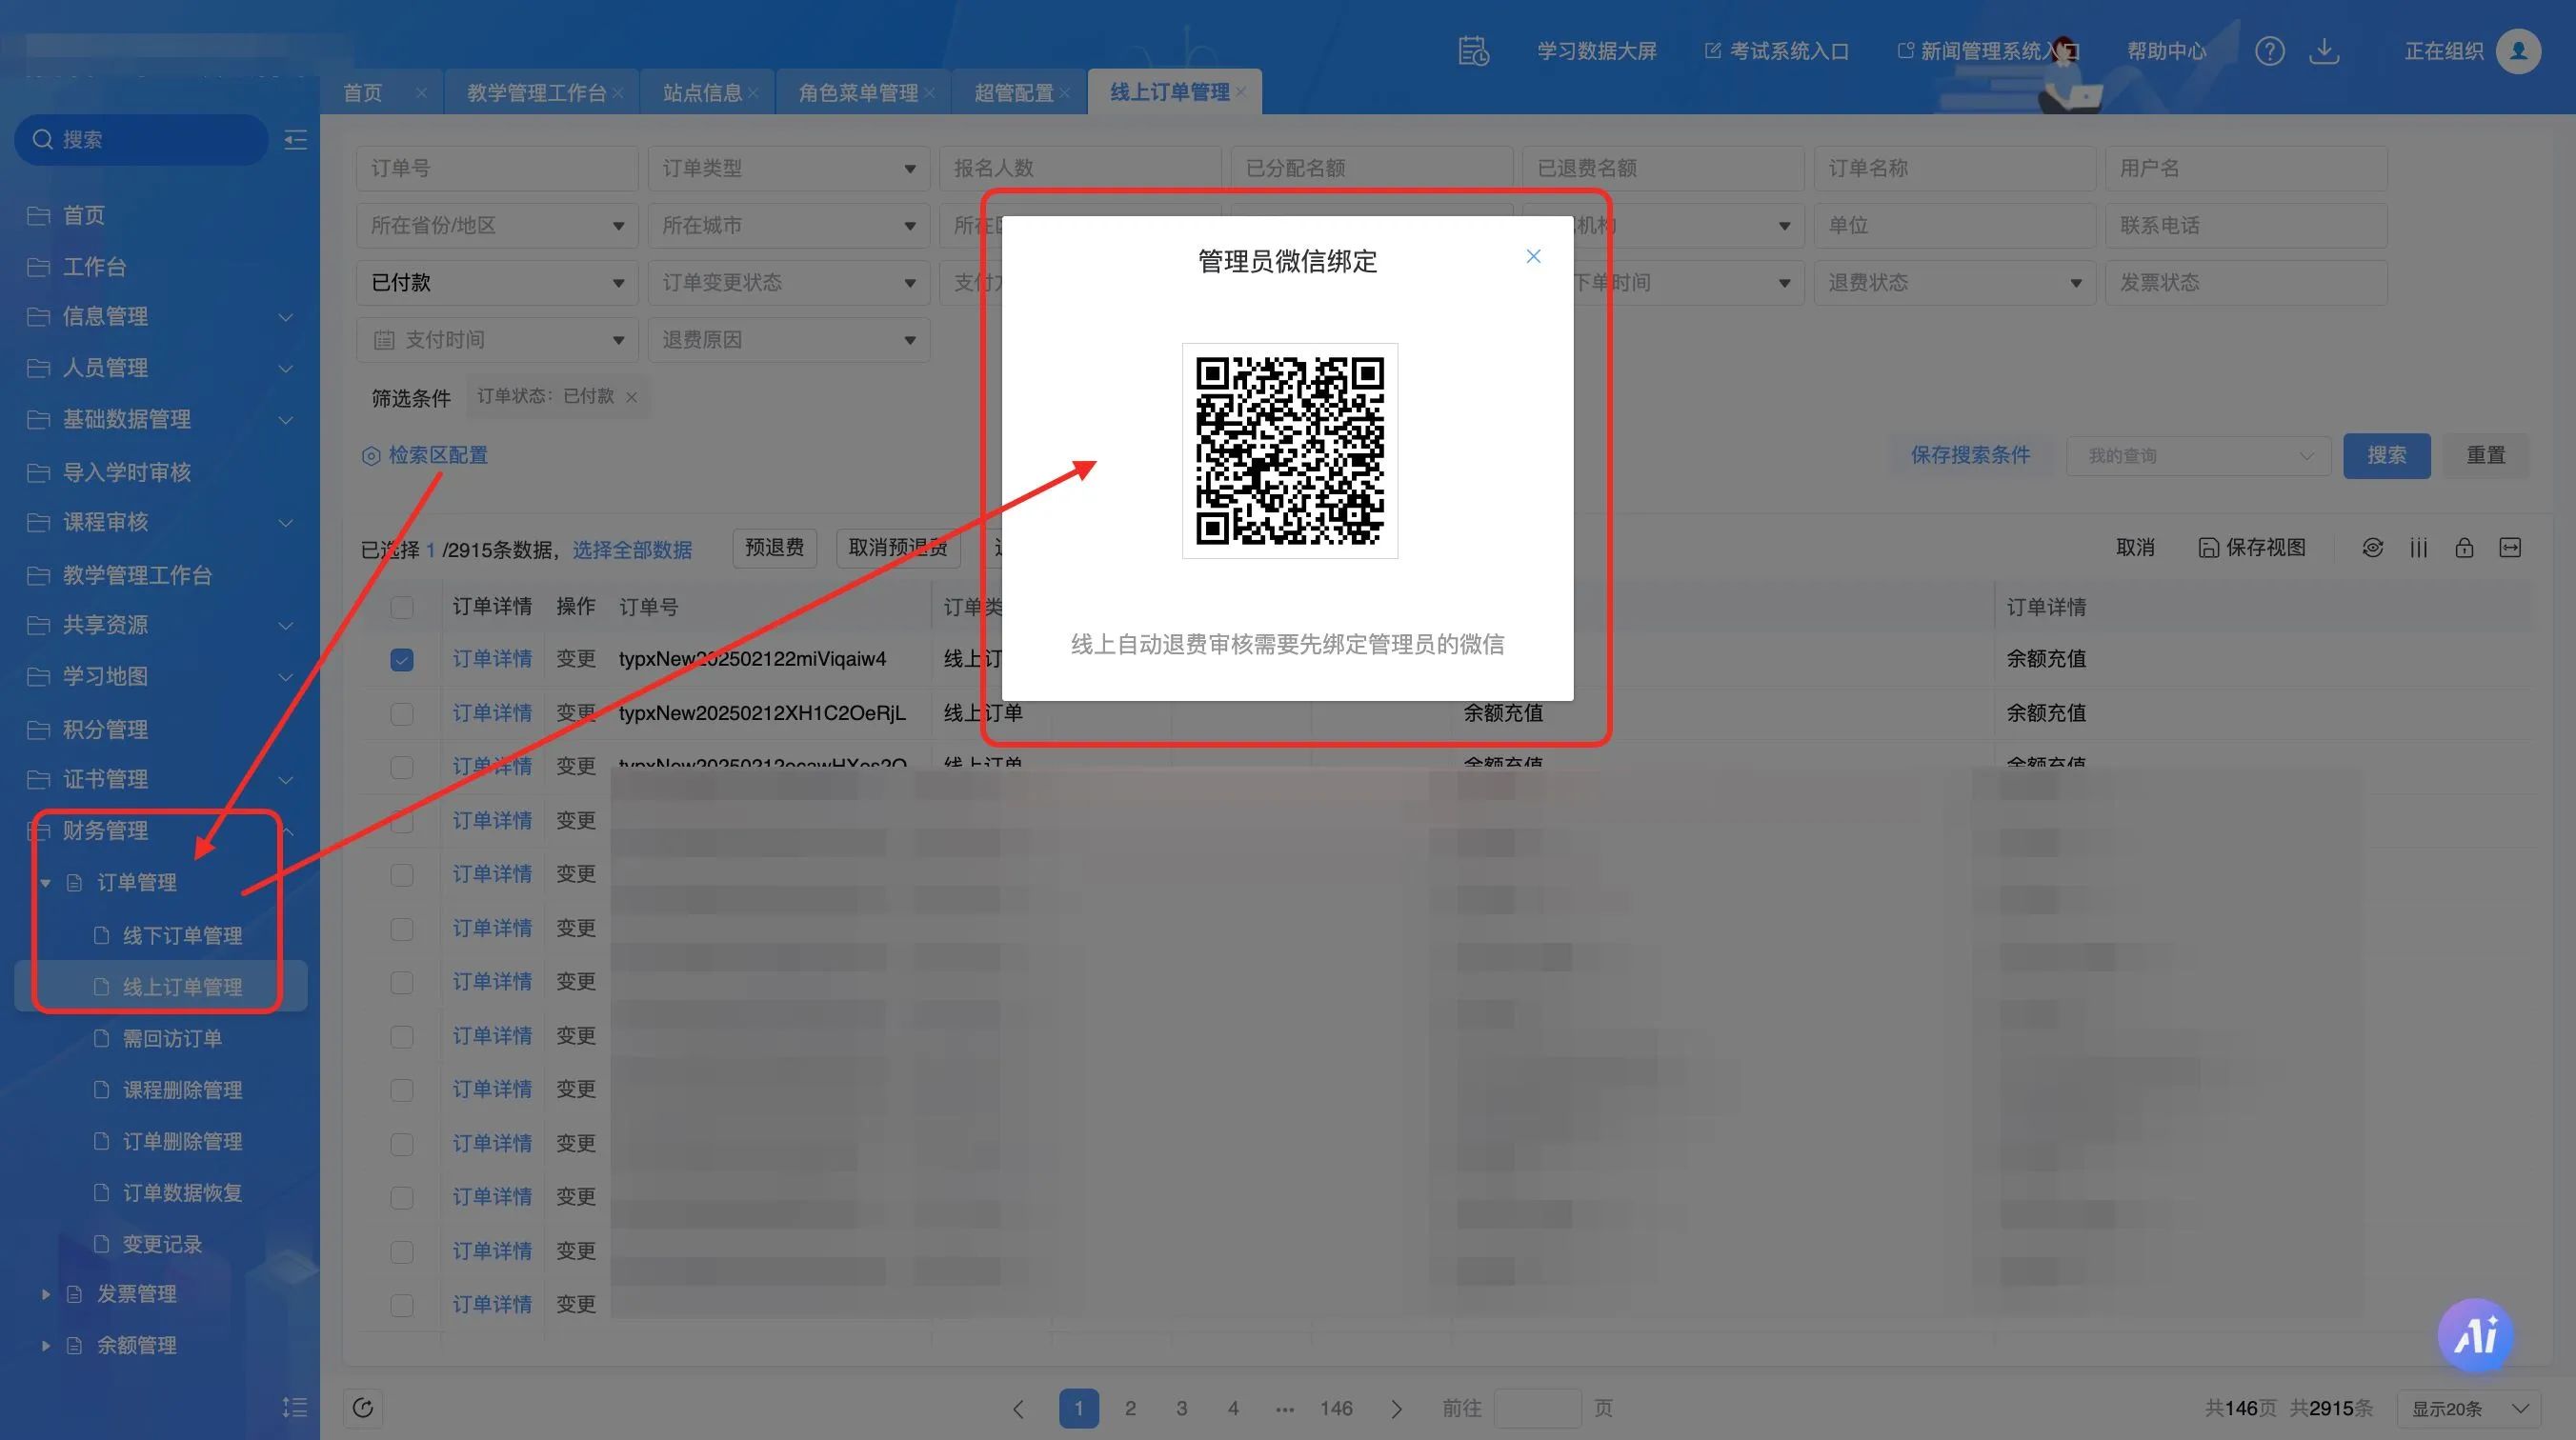Click the blue 搜索 button
This screenshot has width=2576, height=1440.
click(x=2386, y=456)
